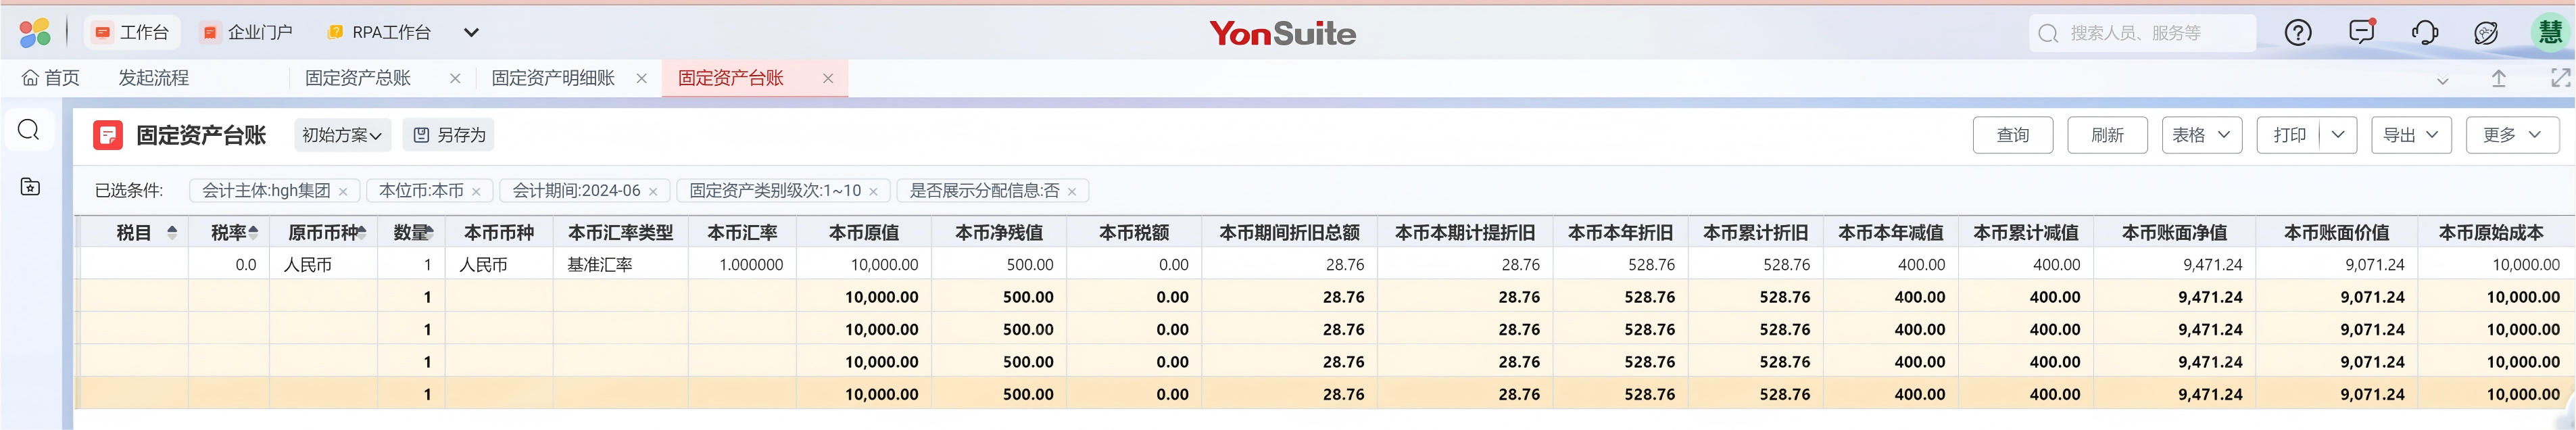The image size is (2576, 430).
Task: Open the 更多 dropdown
Action: (2511, 135)
